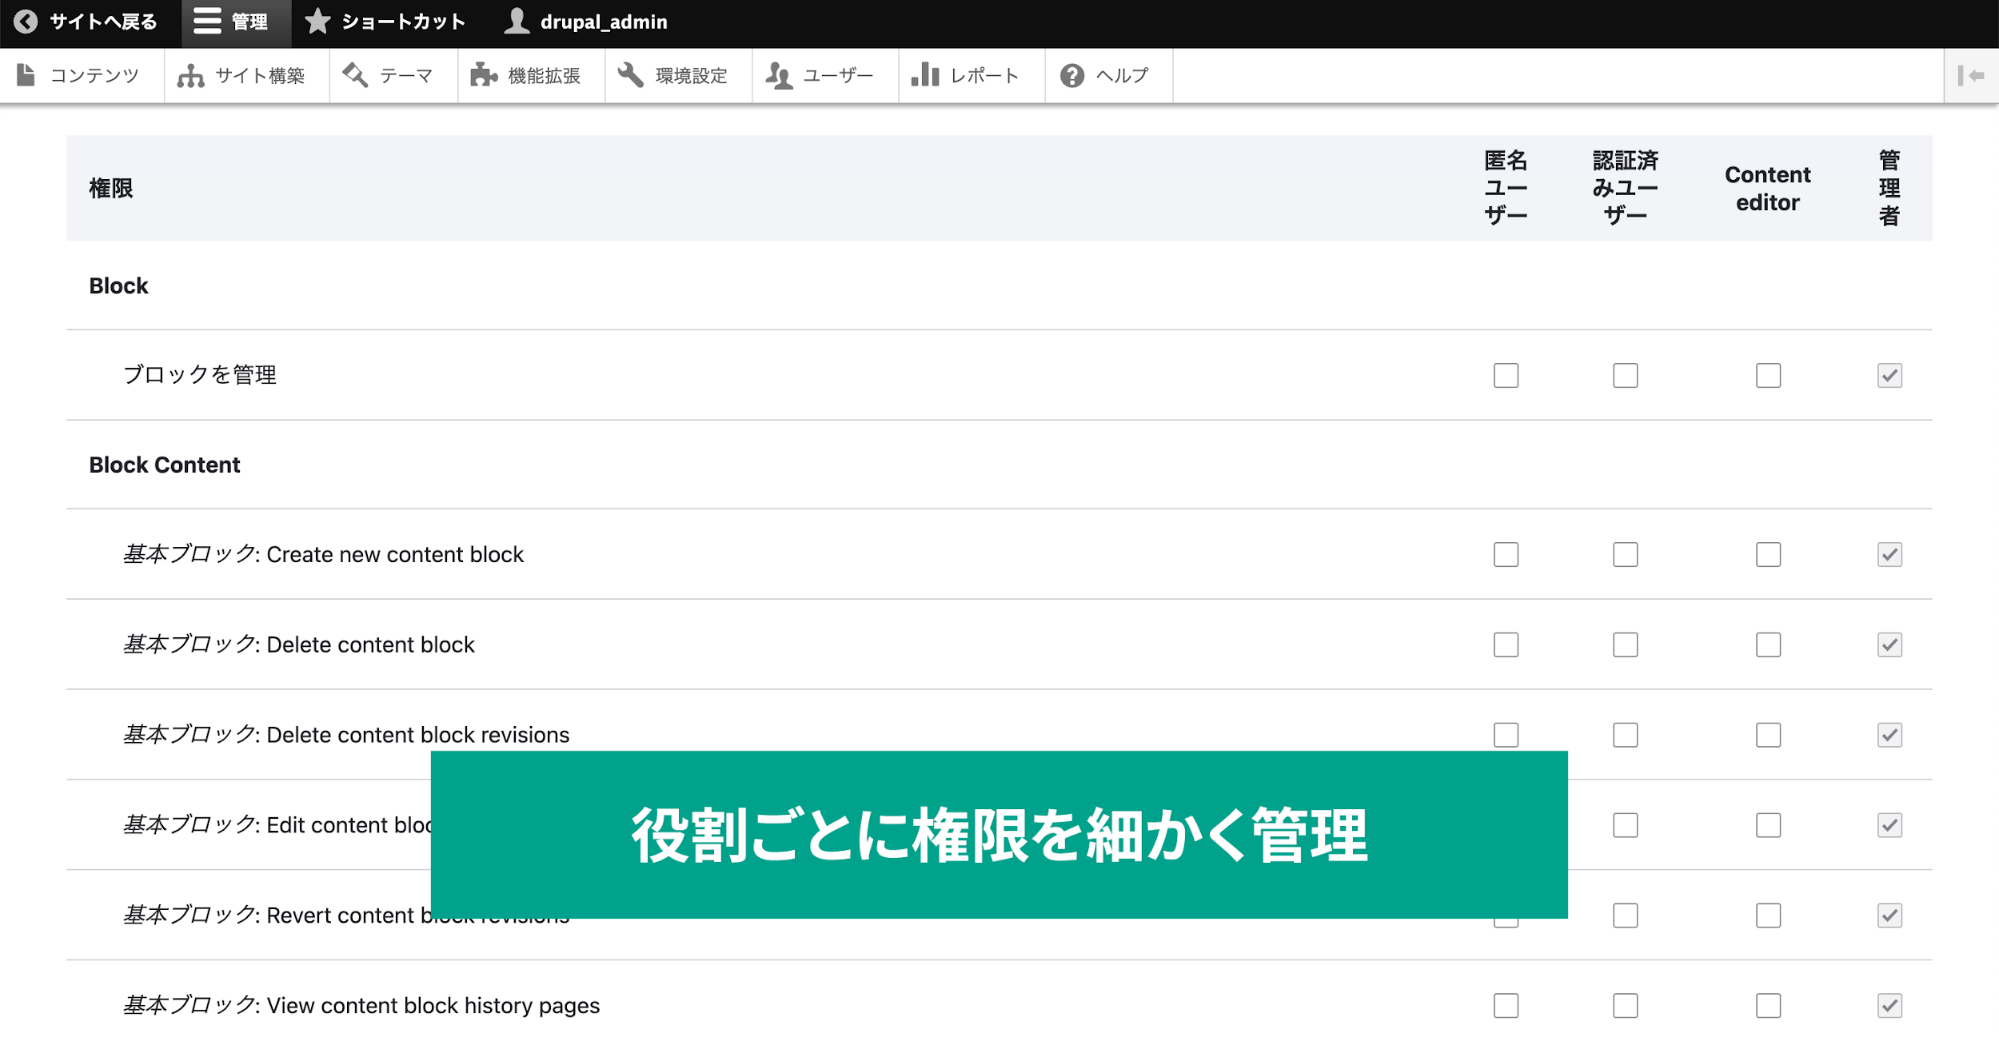
Task: Click the star ショートカット icon
Action: (317, 21)
